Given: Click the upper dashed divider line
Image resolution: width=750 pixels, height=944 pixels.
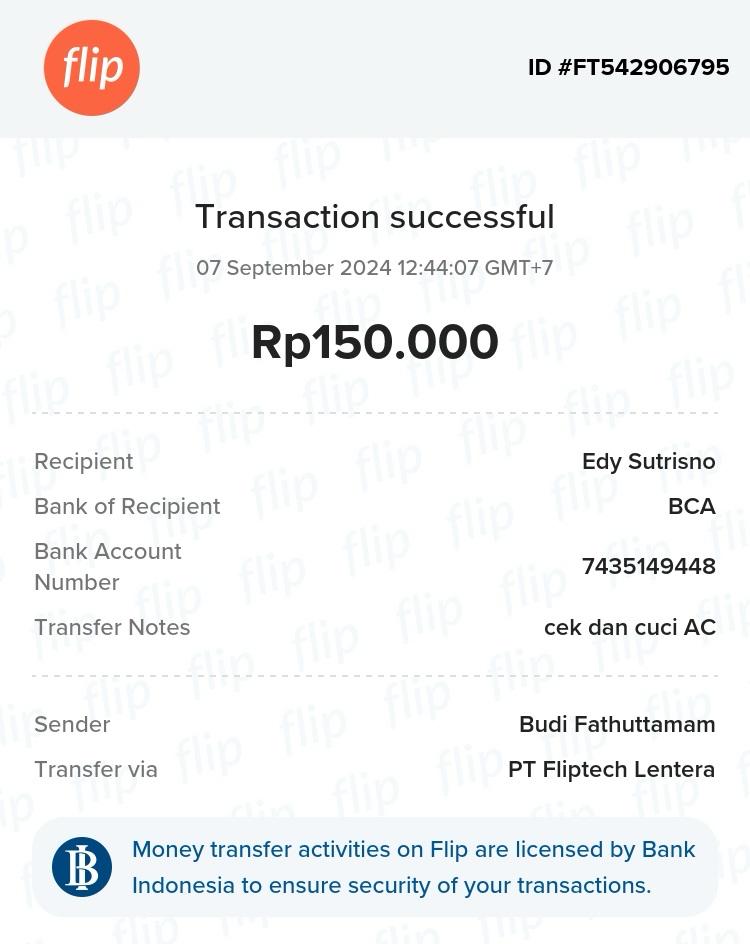Looking at the screenshot, I should click(374, 412).
